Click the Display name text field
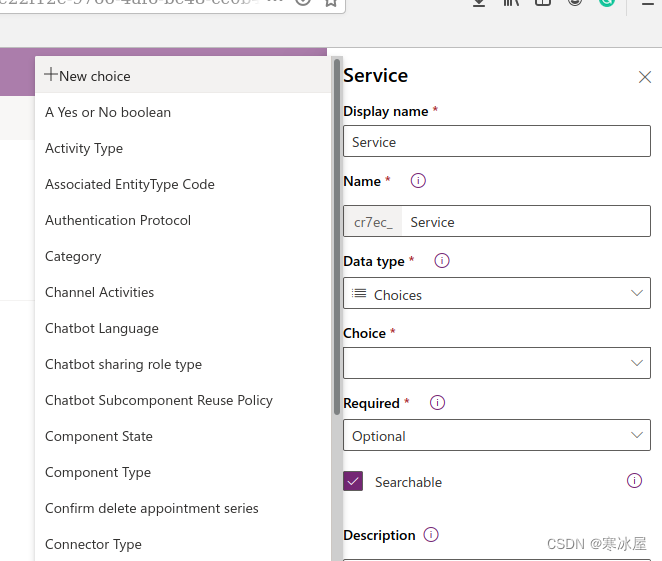 (496, 142)
